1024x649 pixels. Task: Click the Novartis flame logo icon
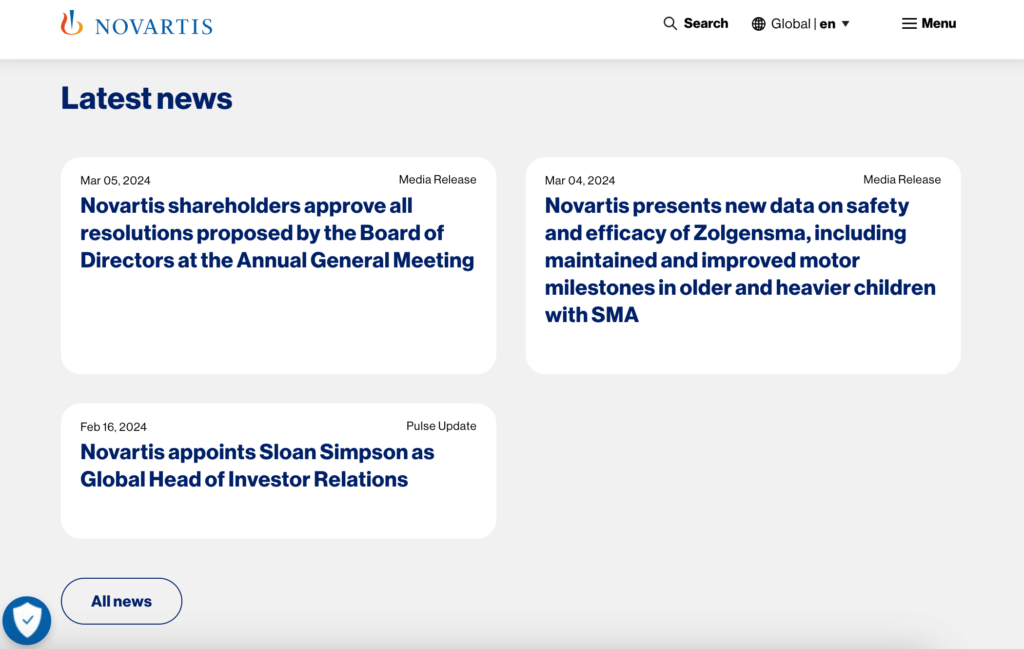[71, 23]
